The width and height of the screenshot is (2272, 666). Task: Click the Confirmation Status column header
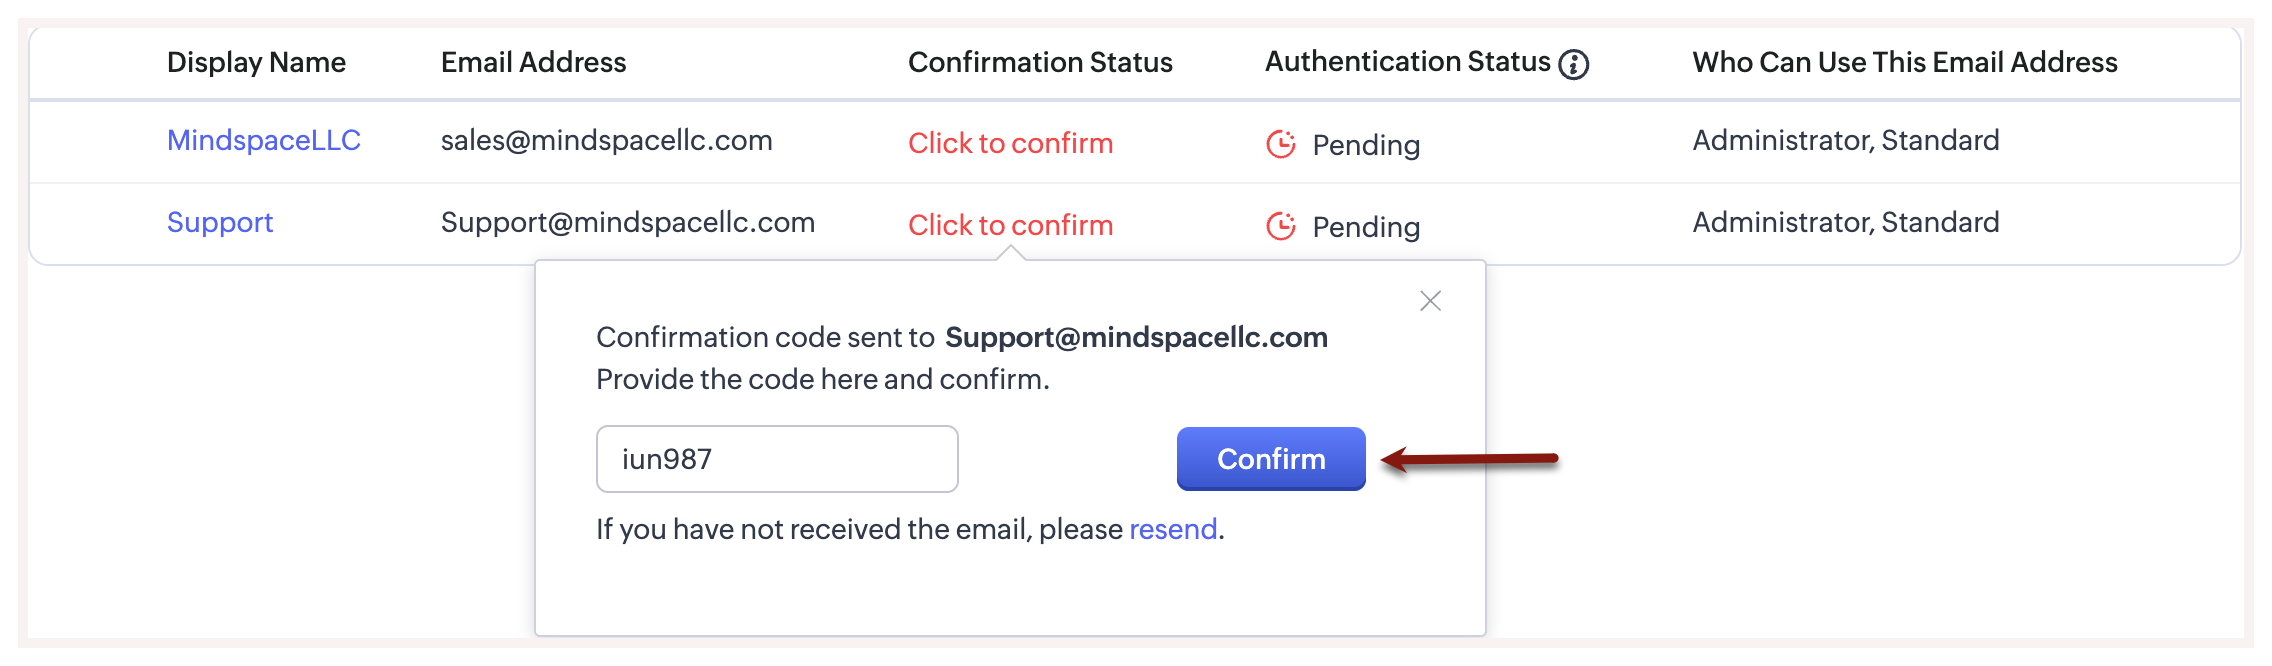[1040, 62]
